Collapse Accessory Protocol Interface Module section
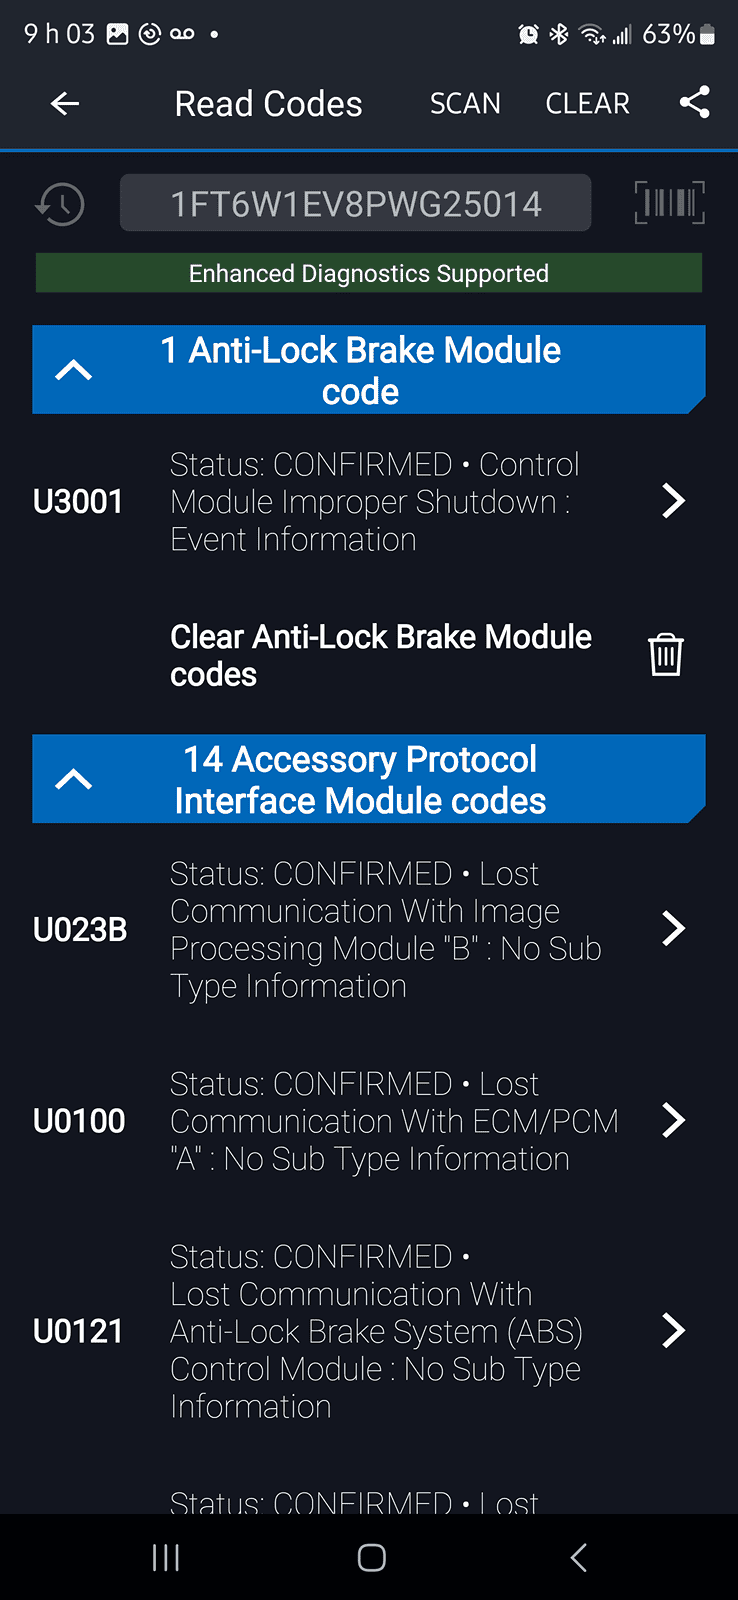 [x=73, y=779]
